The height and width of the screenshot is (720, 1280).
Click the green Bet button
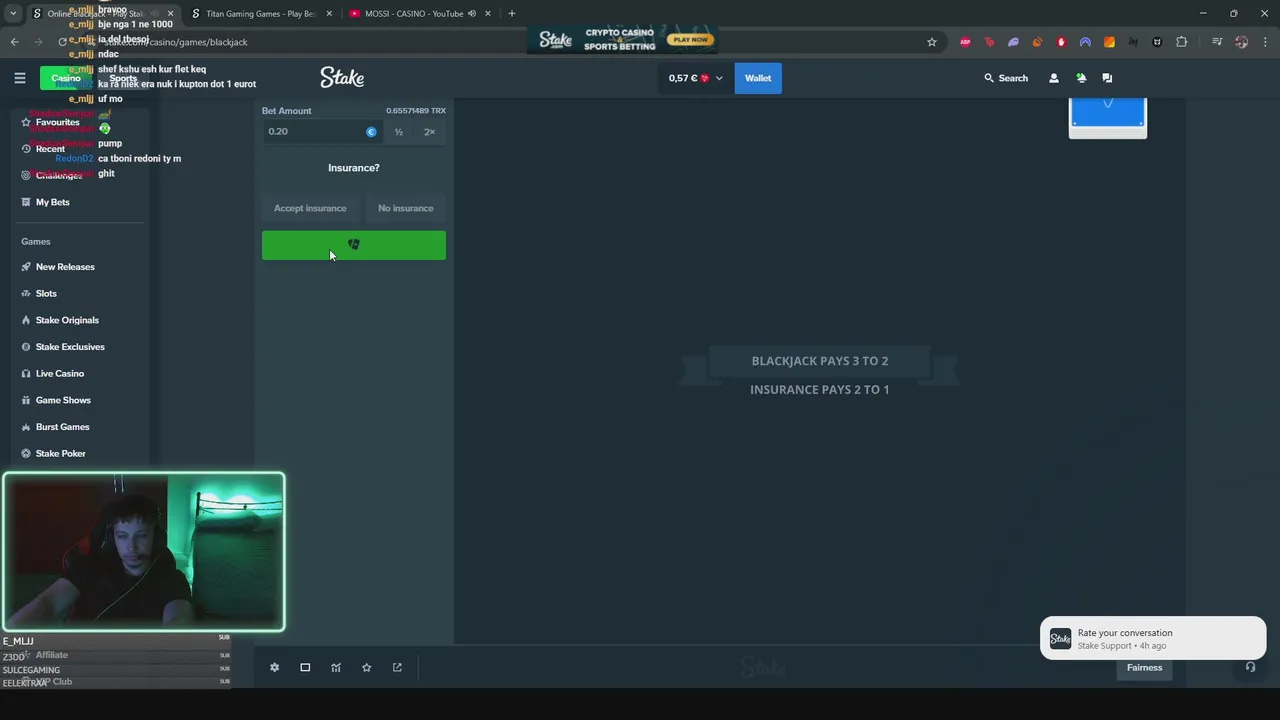354,245
